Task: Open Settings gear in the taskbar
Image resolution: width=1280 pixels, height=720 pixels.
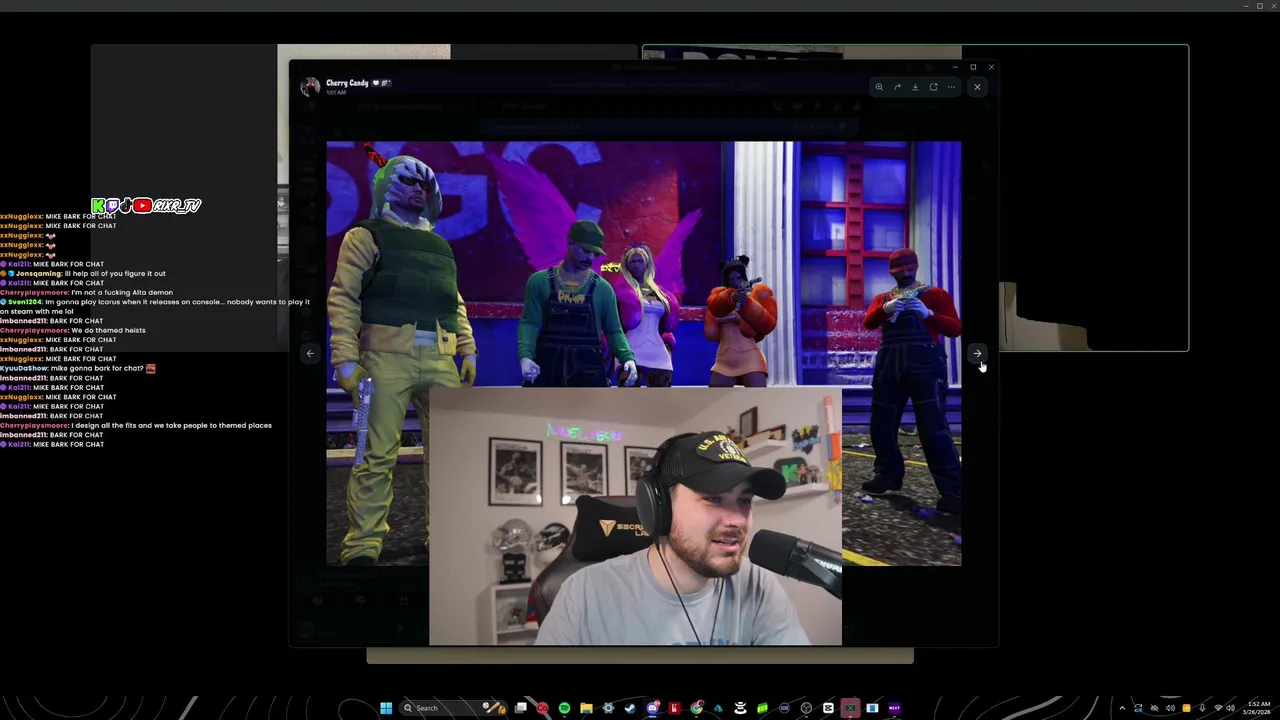Action: pyautogui.click(x=608, y=708)
